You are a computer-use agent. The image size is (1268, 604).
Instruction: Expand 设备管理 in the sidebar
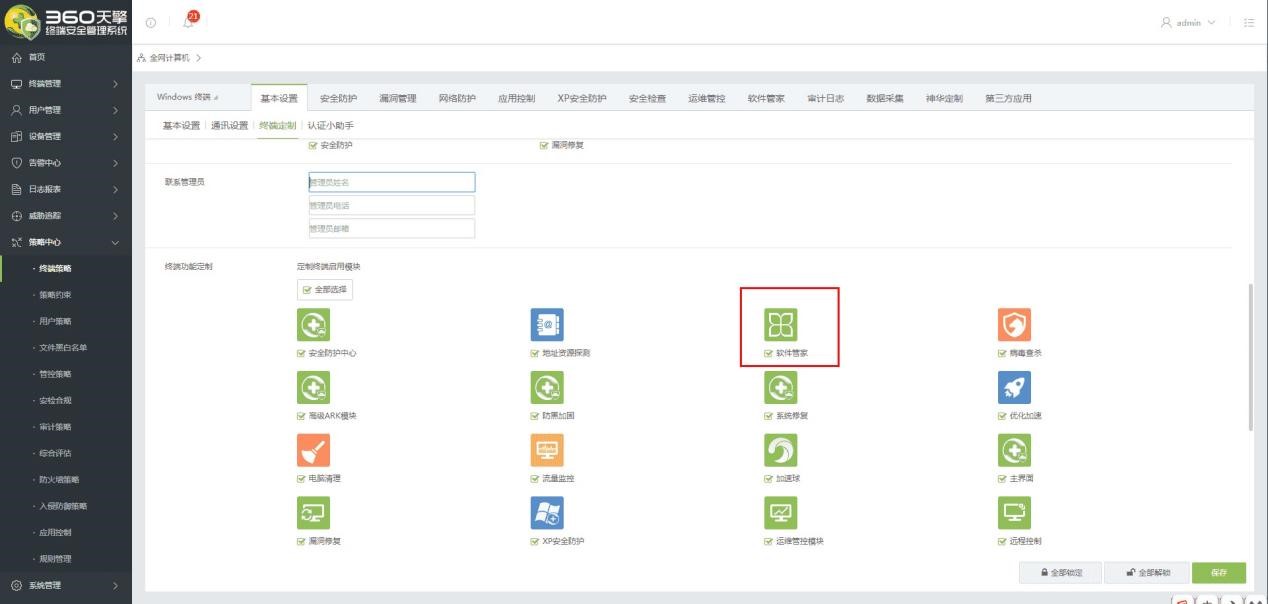[66, 136]
